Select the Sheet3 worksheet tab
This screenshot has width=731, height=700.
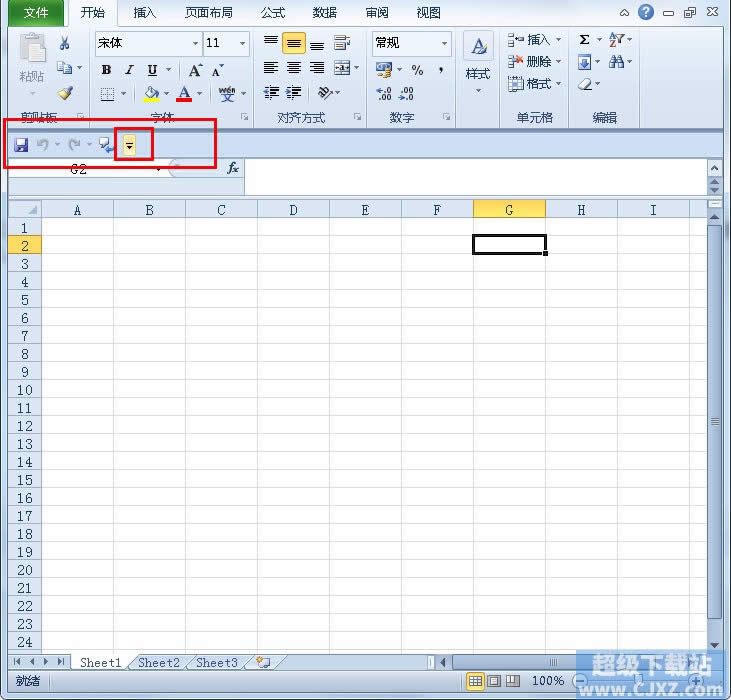tap(217, 662)
